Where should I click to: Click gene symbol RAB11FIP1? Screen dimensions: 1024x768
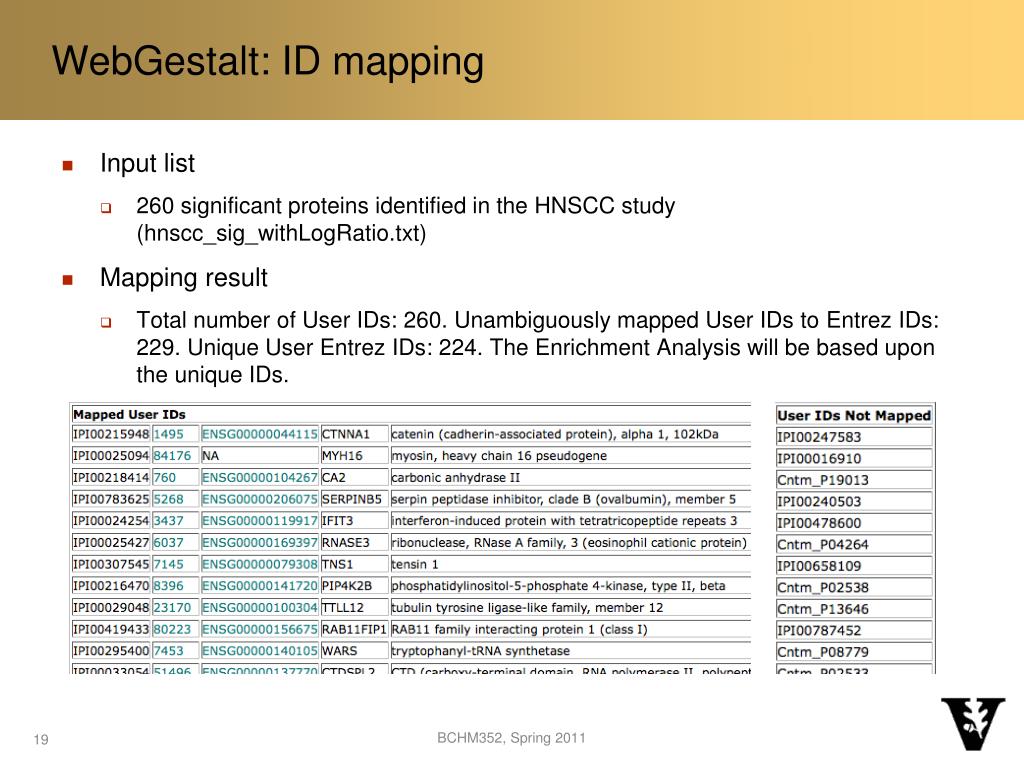354,630
